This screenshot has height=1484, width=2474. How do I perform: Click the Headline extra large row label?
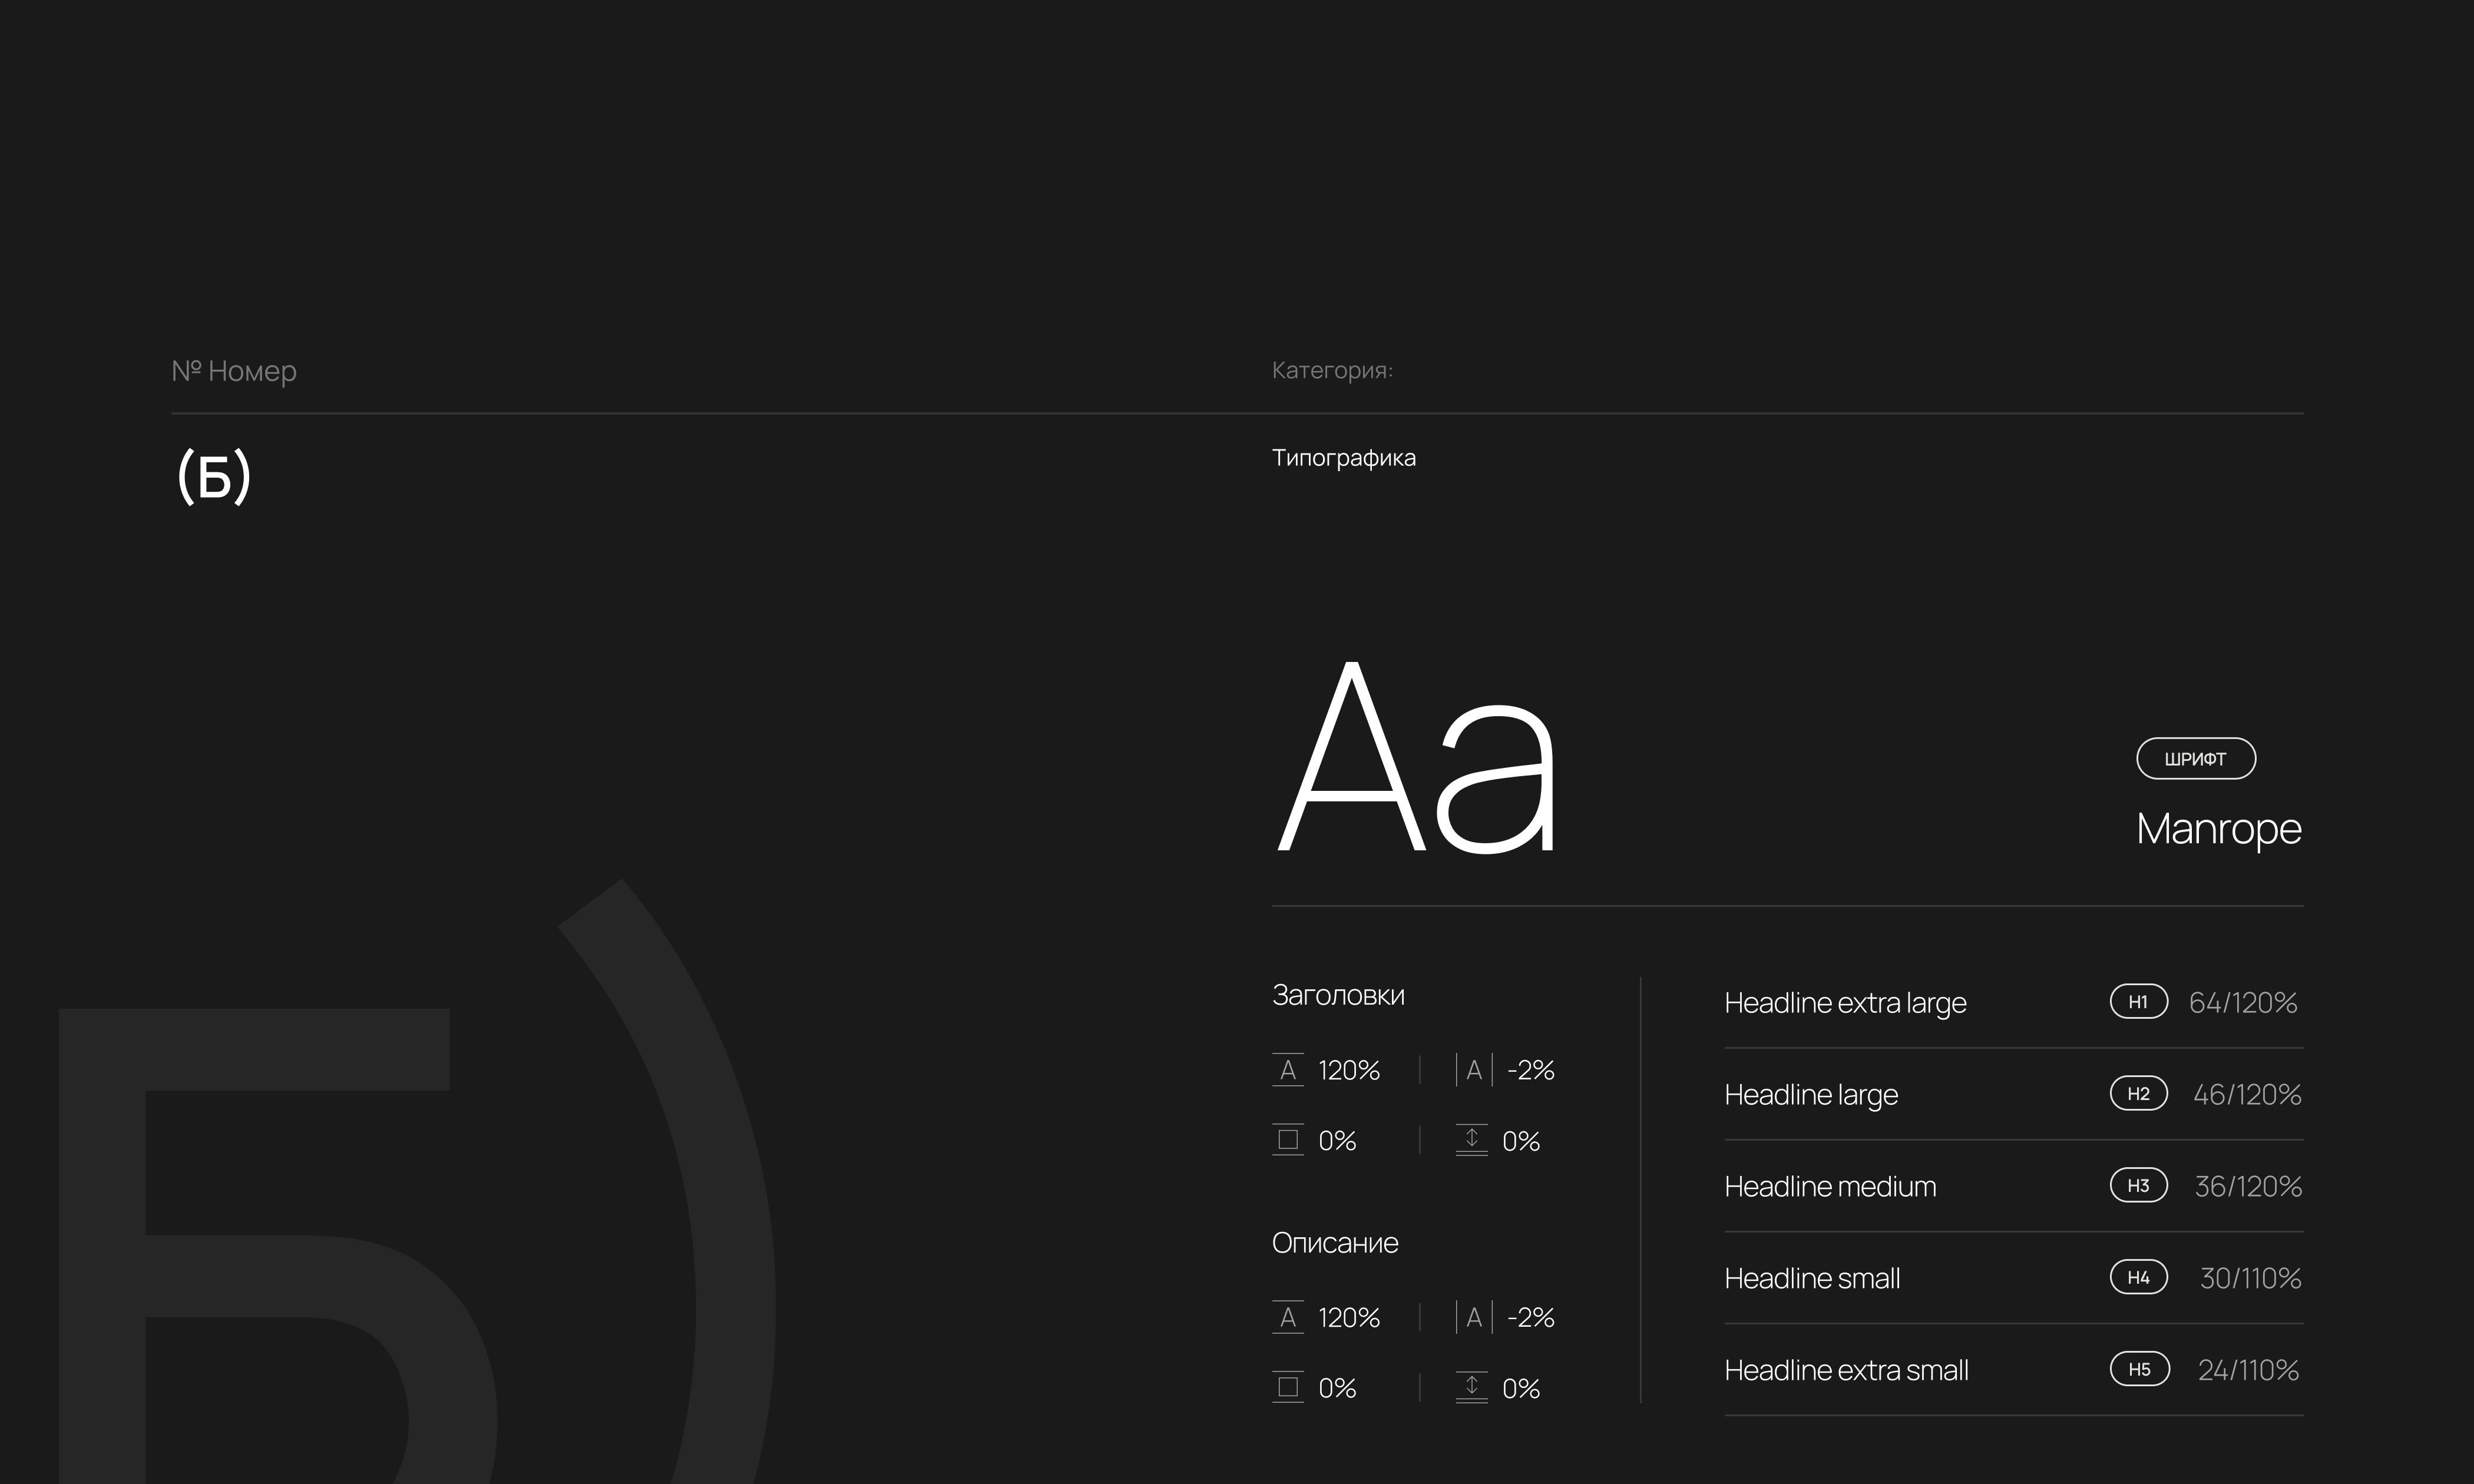coord(1845,1002)
